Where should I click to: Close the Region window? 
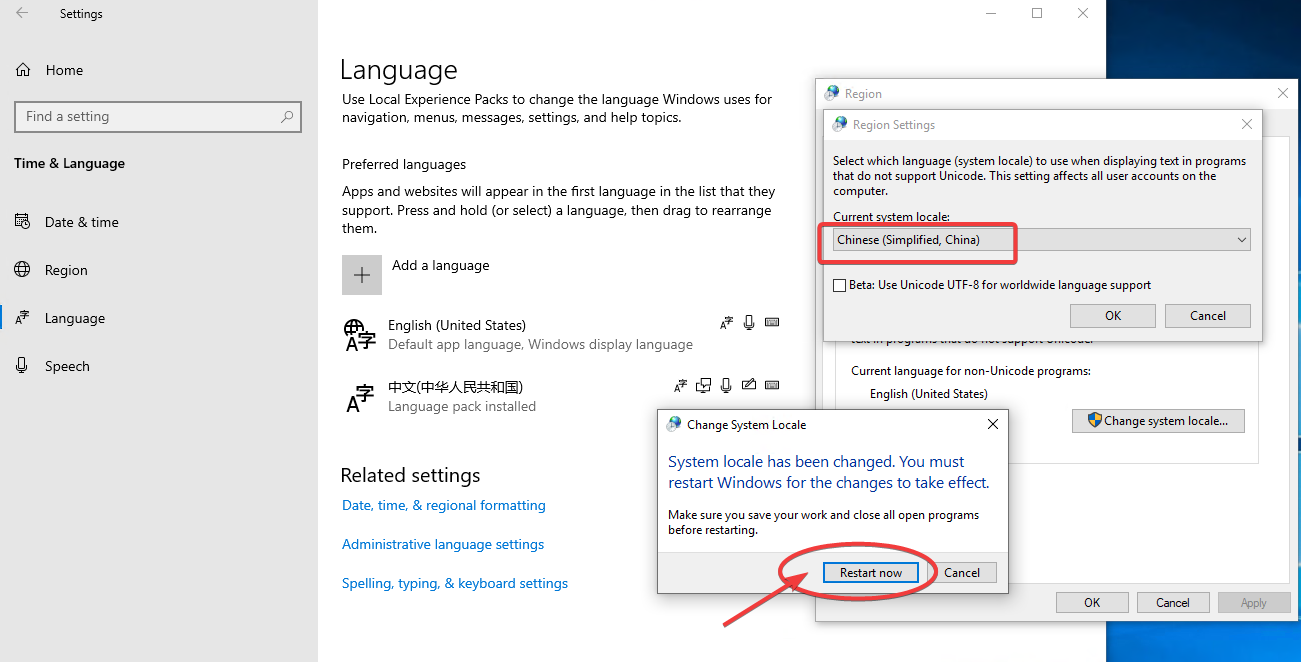tap(1283, 93)
